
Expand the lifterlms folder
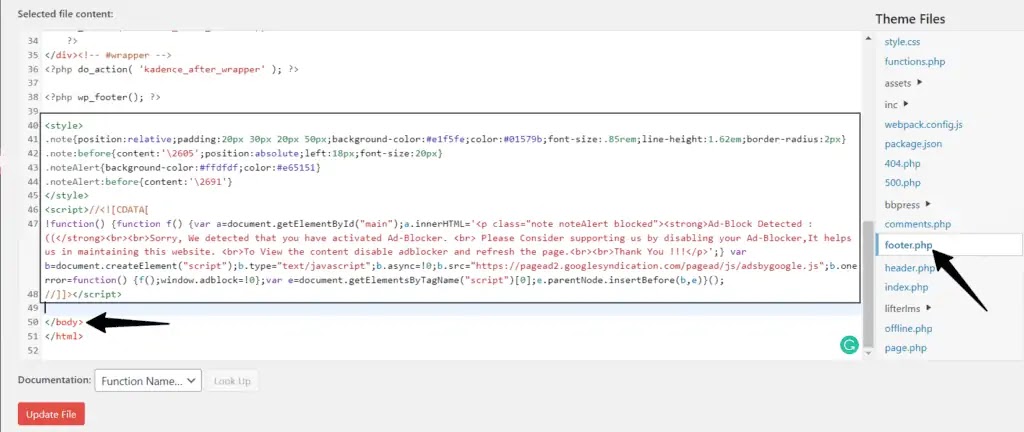point(907,308)
